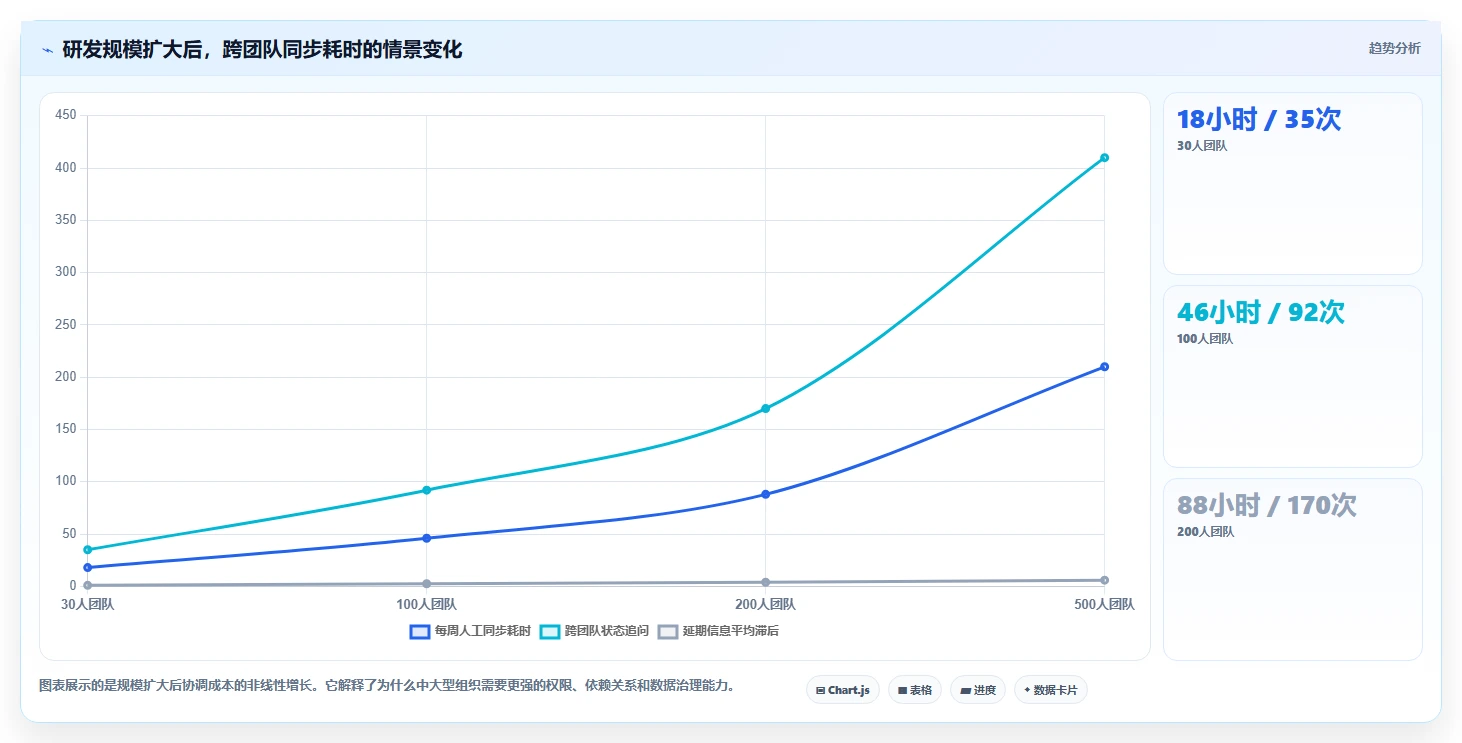Click the gray data point at 200人团队
This screenshot has height=743, width=1462.
point(765,582)
